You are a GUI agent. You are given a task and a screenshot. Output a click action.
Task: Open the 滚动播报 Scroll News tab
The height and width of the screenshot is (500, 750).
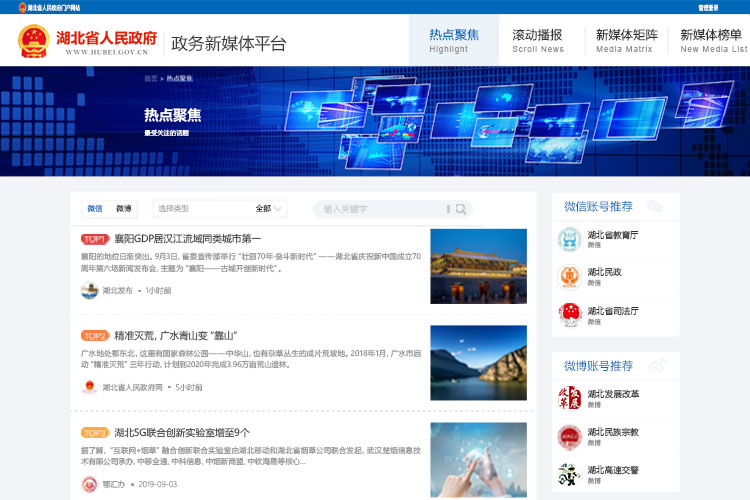[538, 40]
